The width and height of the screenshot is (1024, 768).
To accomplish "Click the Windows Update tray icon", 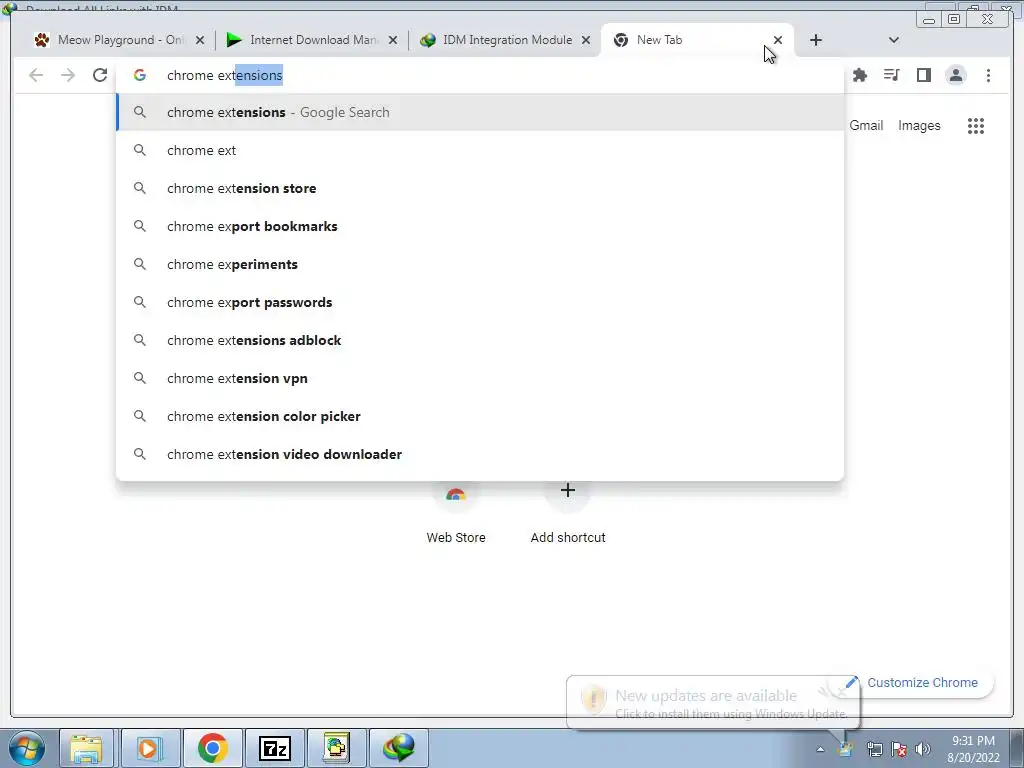I will pyautogui.click(x=846, y=749).
